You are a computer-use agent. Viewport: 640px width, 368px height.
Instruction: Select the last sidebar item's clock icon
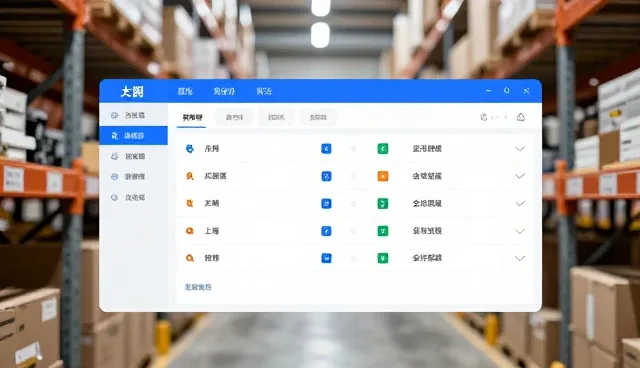115,197
